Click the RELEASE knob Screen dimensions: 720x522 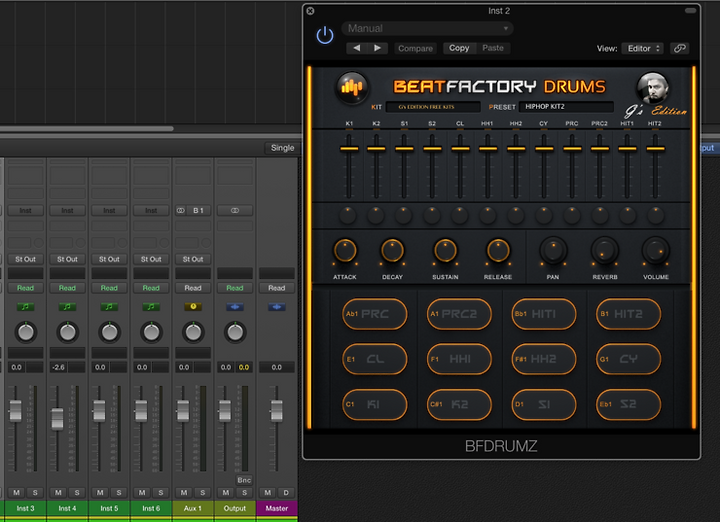(x=498, y=250)
